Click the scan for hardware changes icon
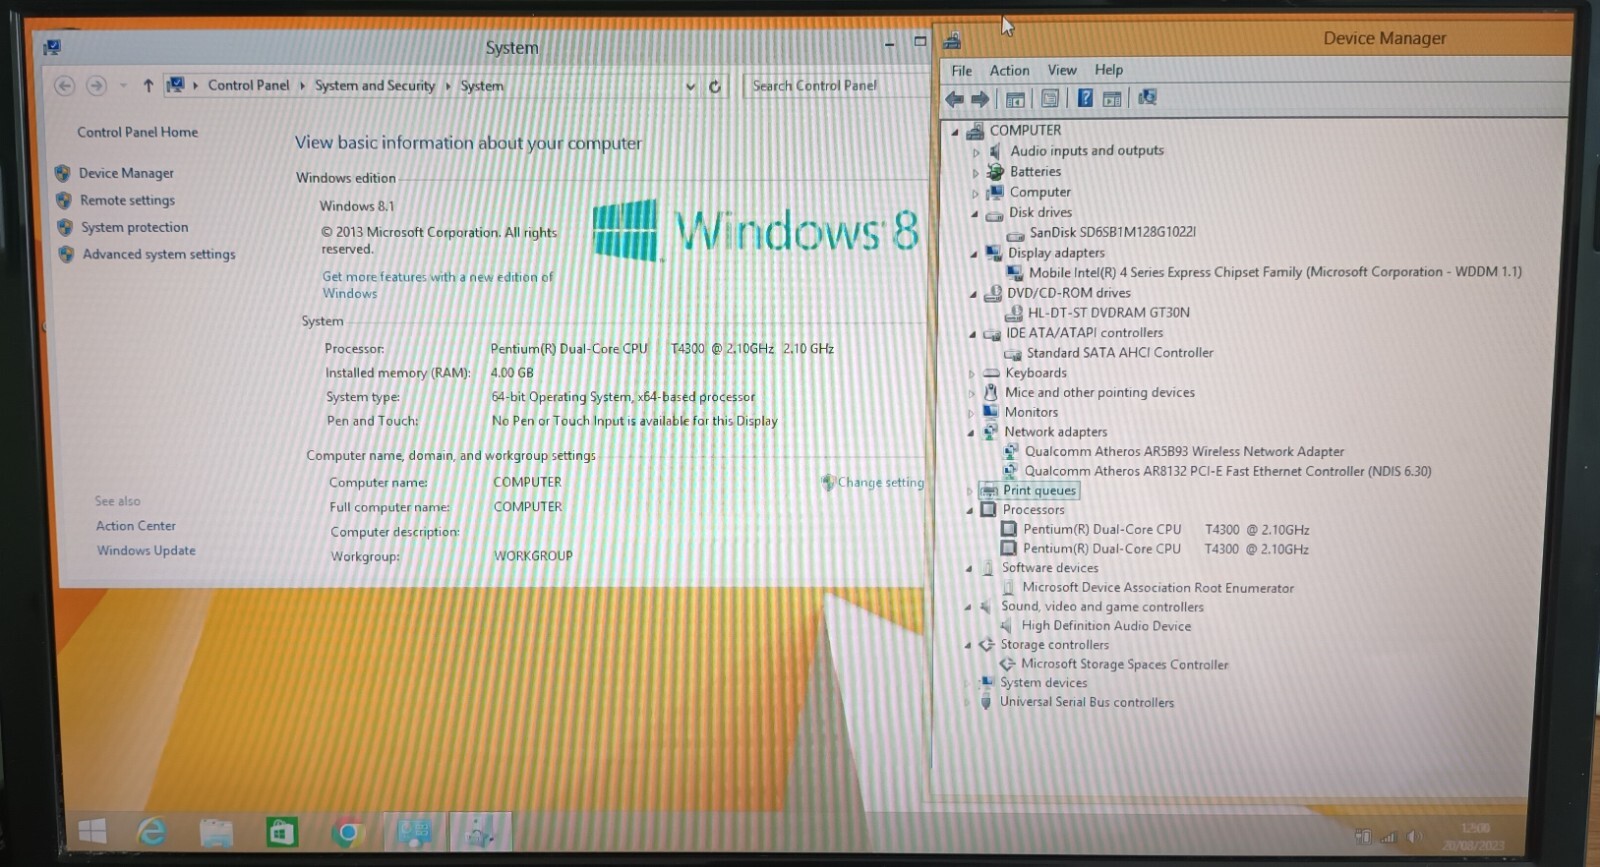 point(1147,97)
